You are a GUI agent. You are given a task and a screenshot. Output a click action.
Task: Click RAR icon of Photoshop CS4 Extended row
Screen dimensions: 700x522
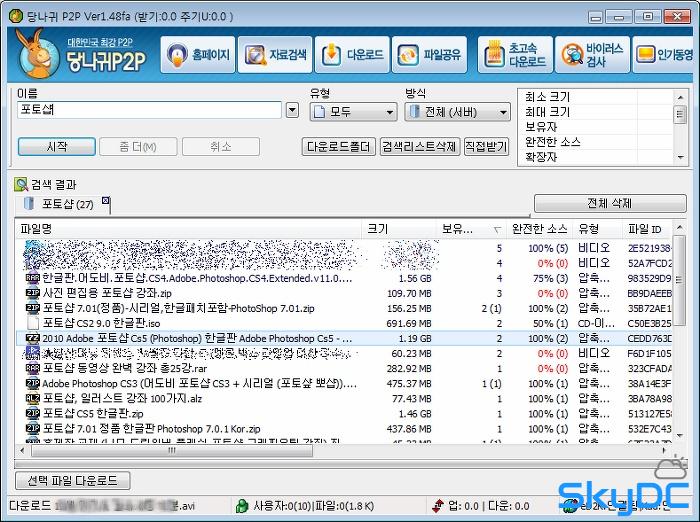[x=33, y=278]
